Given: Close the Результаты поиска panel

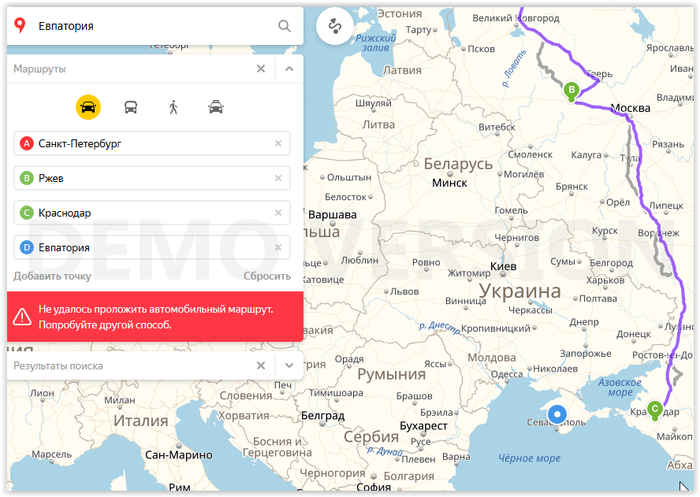Looking at the screenshot, I should pos(260,366).
